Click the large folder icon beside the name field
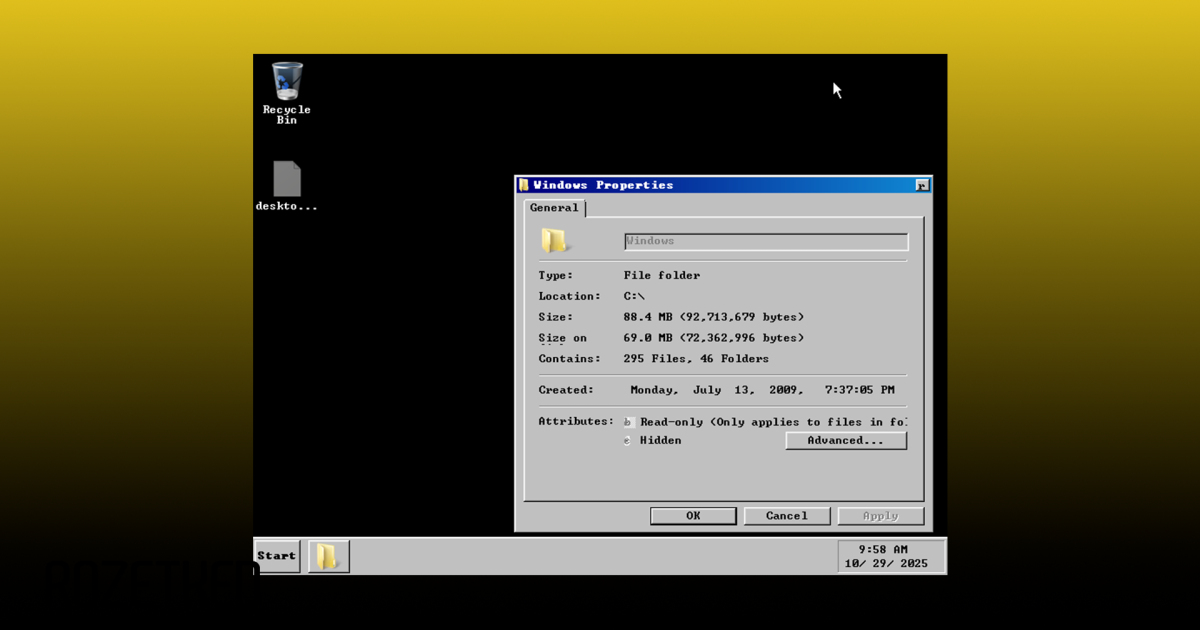 coord(554,241)
